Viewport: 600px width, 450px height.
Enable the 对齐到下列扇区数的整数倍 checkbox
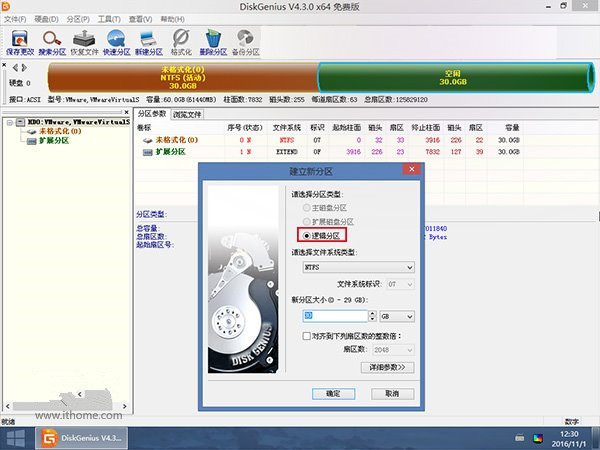pyautogui.click(x=307, y=337)
